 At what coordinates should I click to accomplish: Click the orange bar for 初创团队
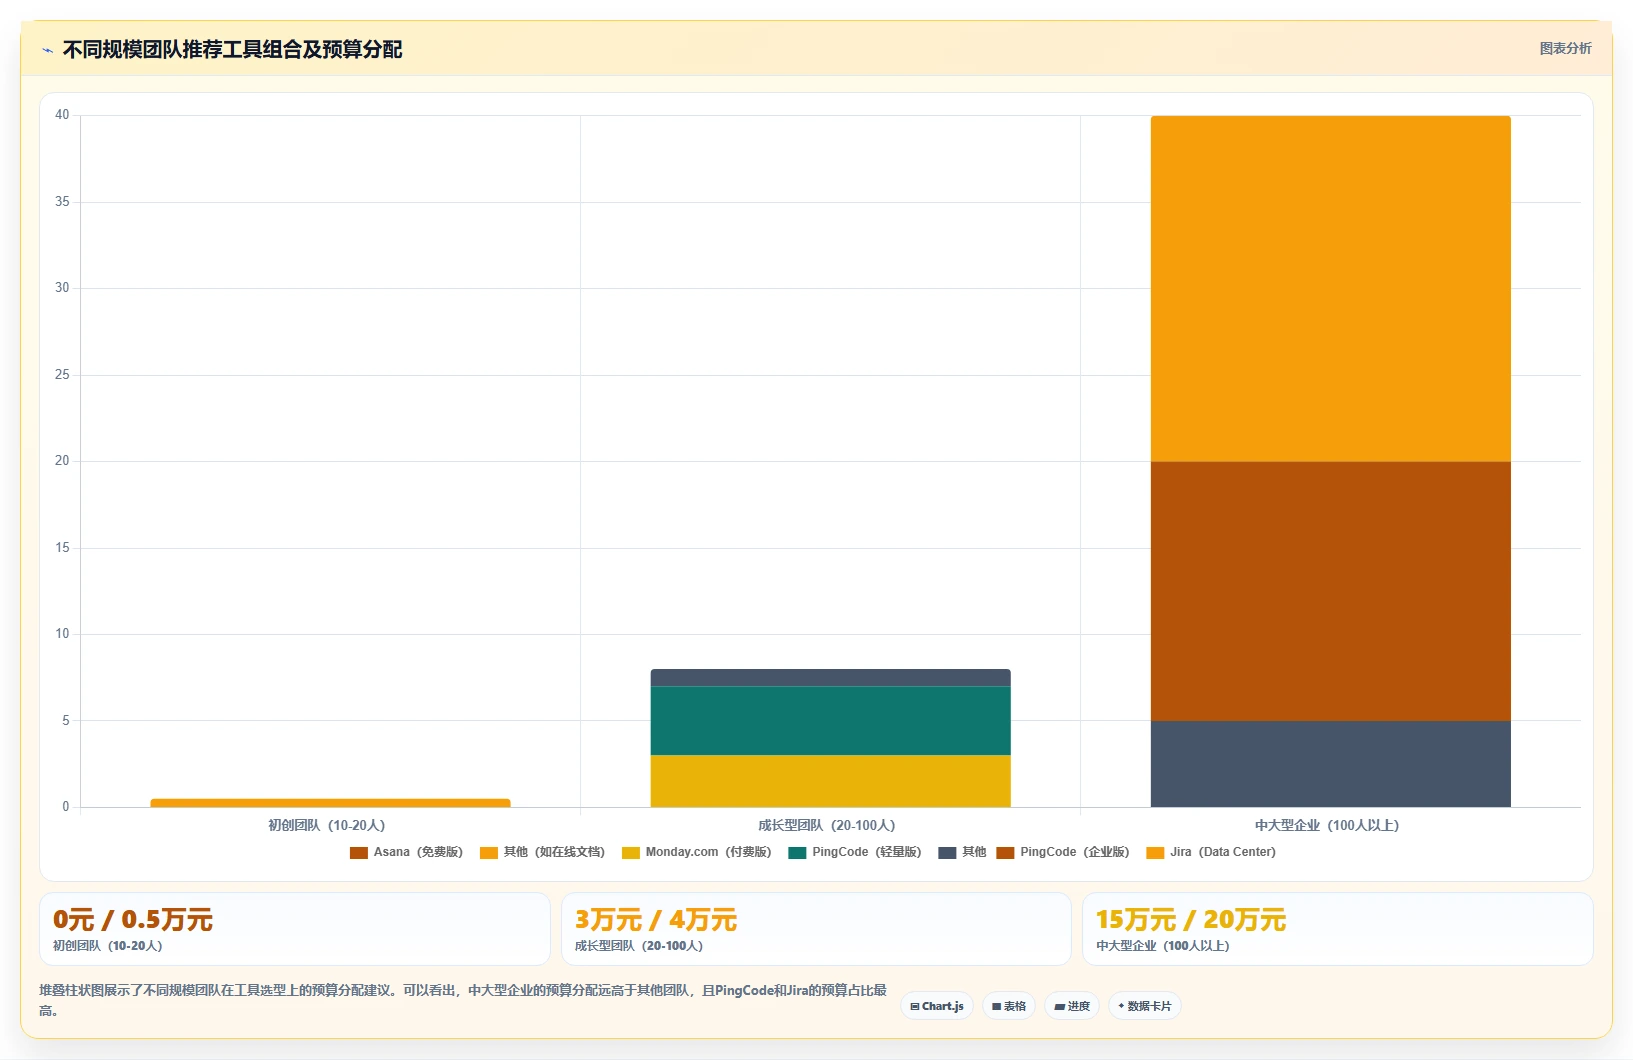click(x=330, y=803)
